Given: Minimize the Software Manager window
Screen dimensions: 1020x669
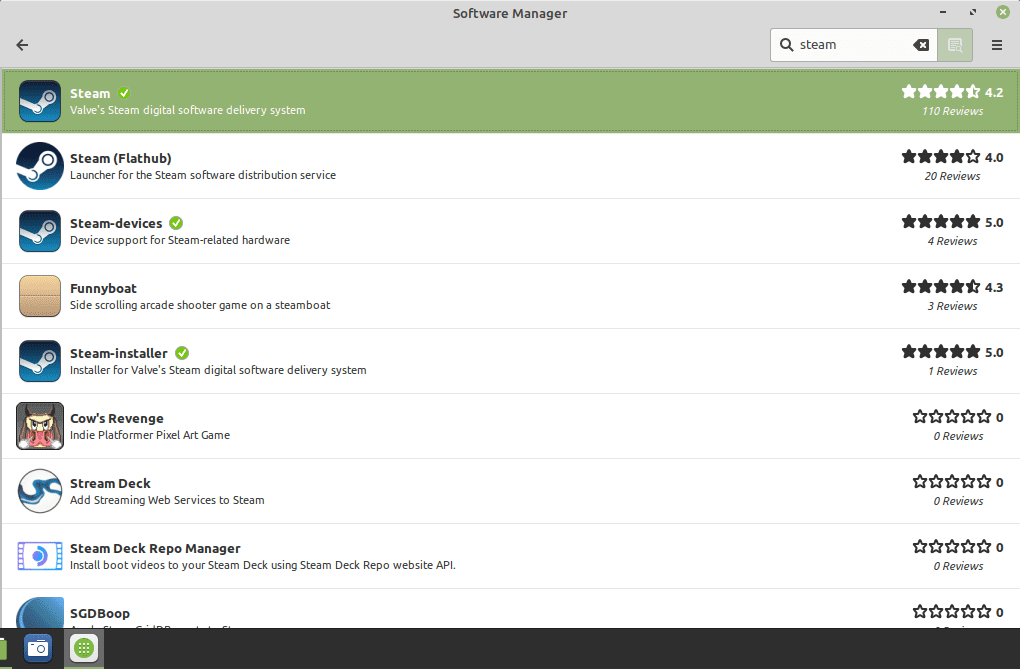Looking at the screenshot, I should [943, 12].
